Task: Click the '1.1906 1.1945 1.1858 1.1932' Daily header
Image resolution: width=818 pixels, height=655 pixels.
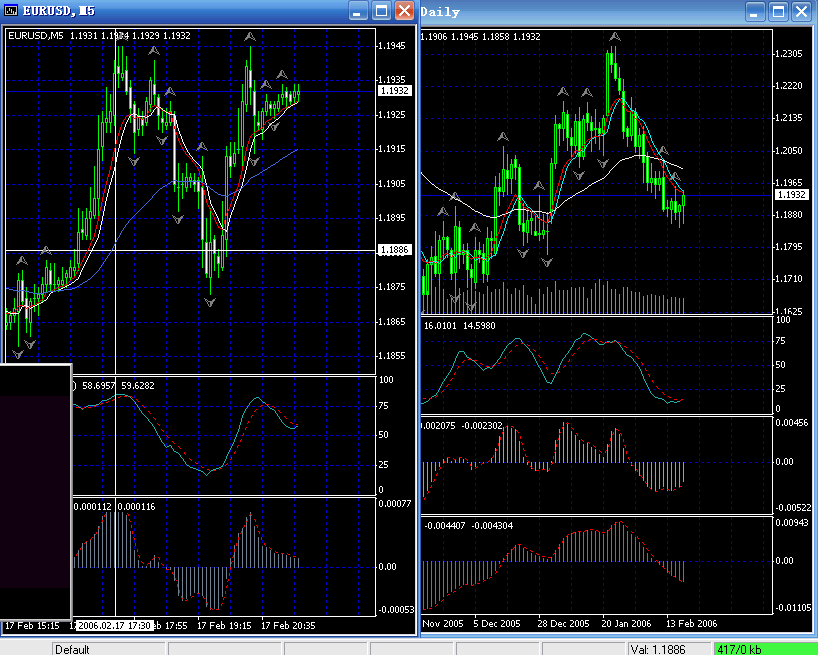Action: 480,37
